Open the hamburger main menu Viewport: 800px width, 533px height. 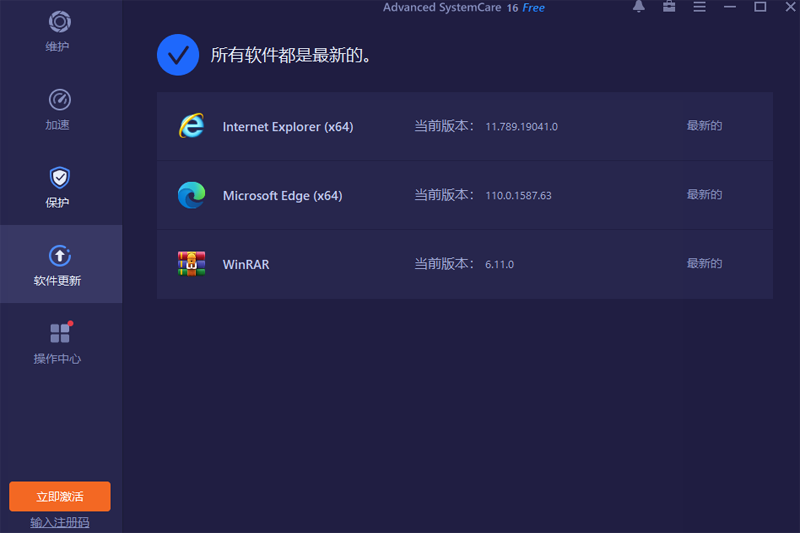pyautogui.click(x=699, y=7)
